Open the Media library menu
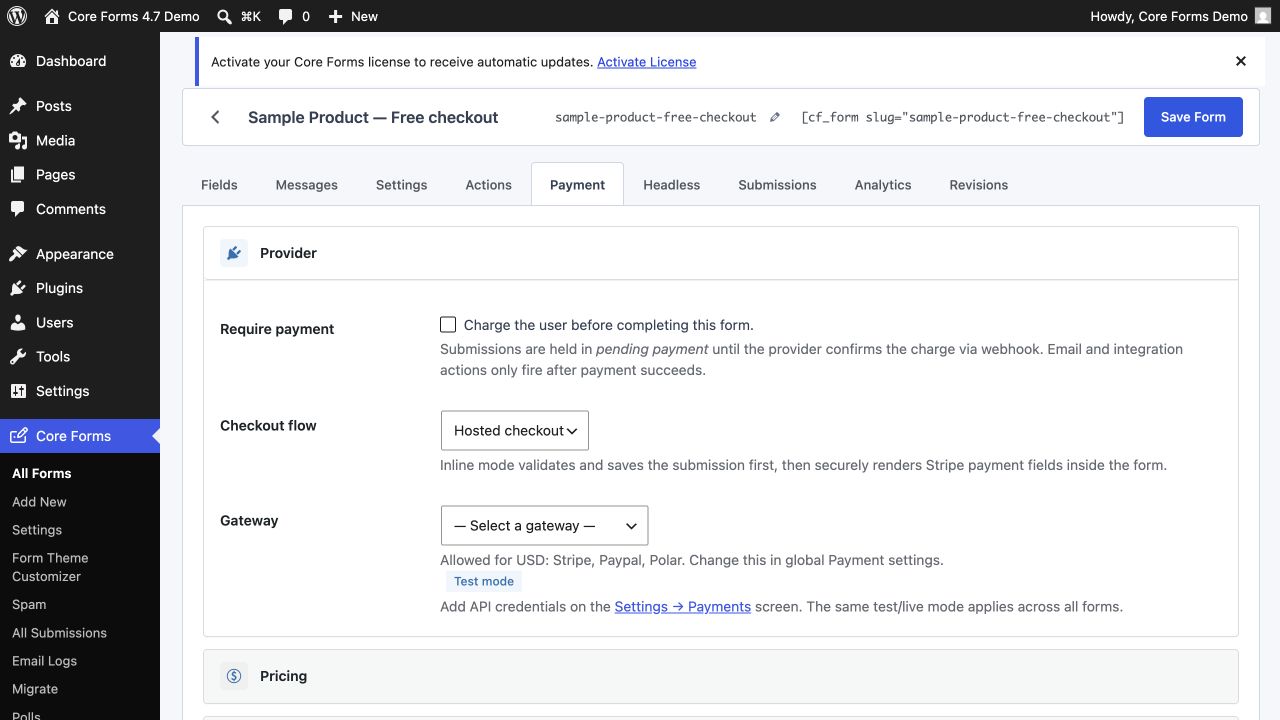The width and height of the screenshot is (1280, 720). point(80,140)
